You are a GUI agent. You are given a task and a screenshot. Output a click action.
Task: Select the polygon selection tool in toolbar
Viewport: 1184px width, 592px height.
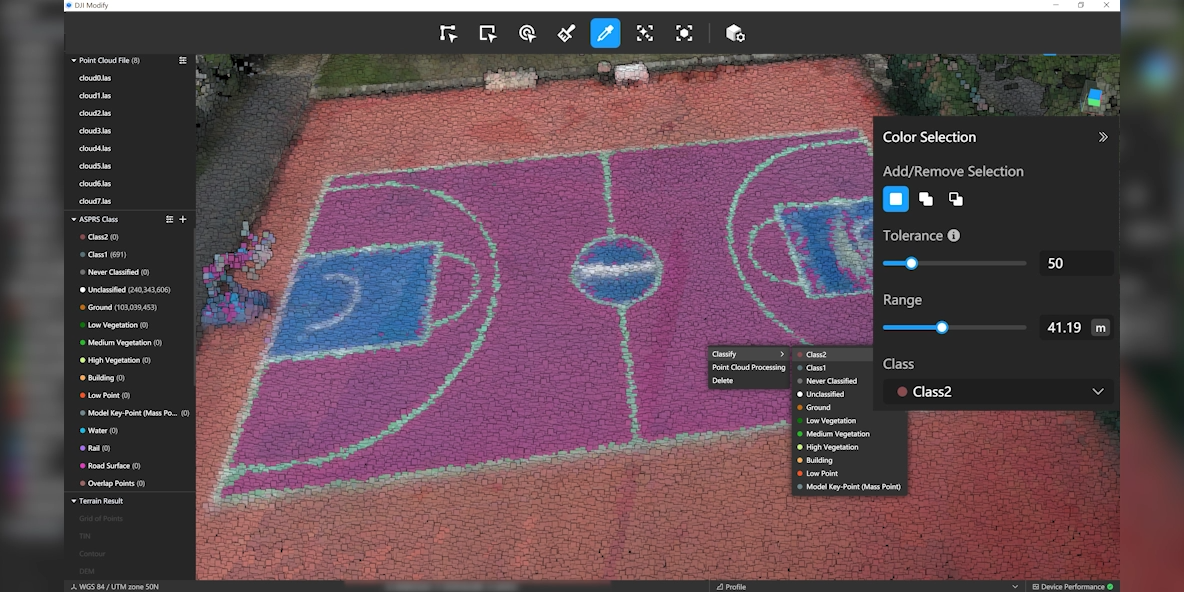click(x=448, y=33)
